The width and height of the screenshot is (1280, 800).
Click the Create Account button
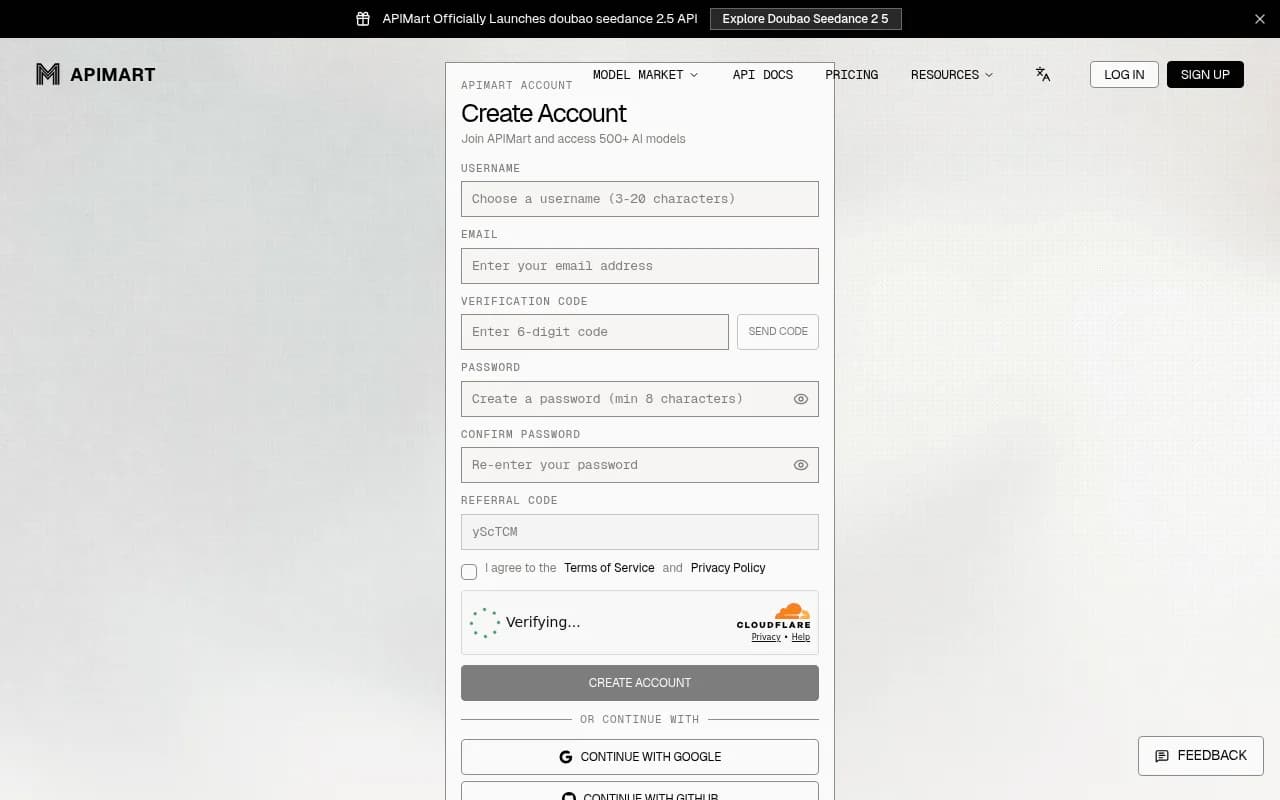pyautogui.click(x=640, y=683)
